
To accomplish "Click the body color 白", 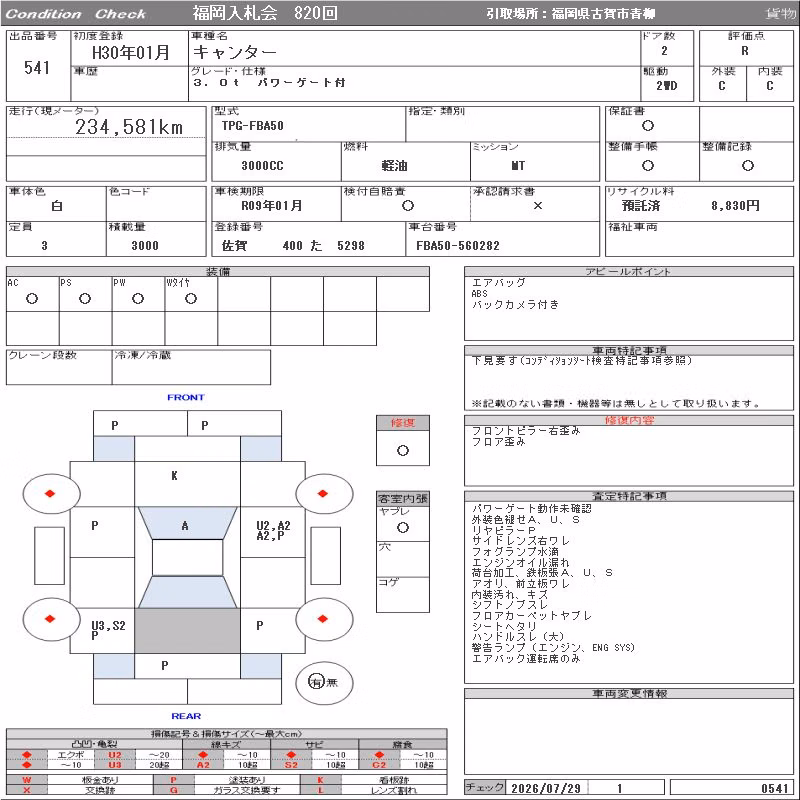I will [x=57, y=206].
